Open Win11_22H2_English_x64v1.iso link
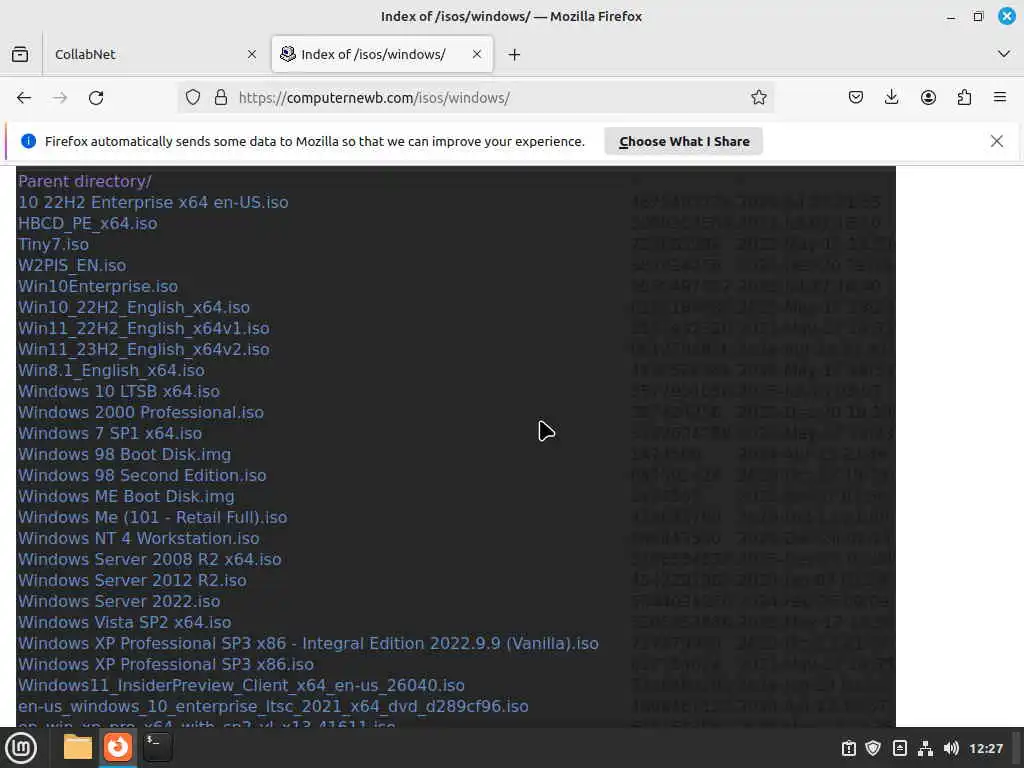 click(144, 328)
